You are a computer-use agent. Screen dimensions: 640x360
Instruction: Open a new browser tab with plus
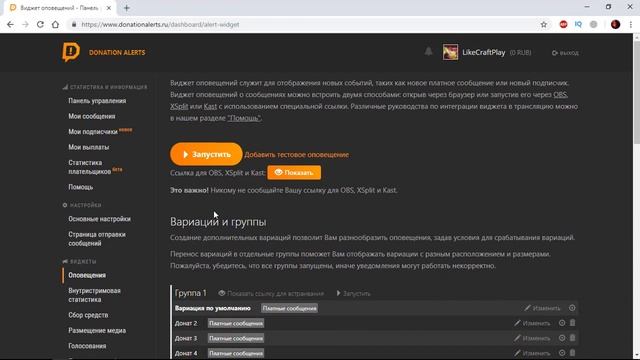pos(127,8)
